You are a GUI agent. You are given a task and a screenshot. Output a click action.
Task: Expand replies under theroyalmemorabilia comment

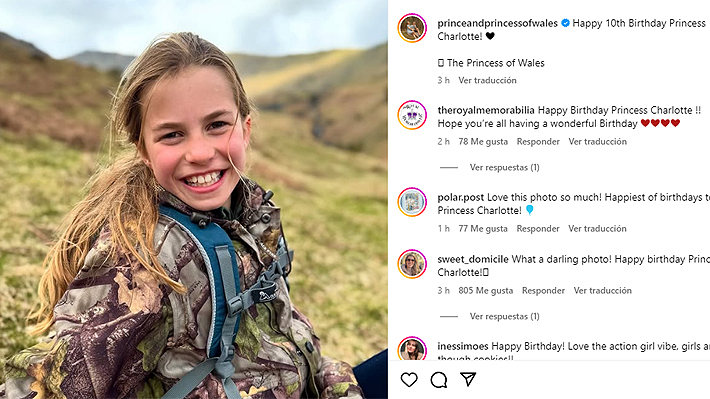pyautogui.click(x=504, y=167)
